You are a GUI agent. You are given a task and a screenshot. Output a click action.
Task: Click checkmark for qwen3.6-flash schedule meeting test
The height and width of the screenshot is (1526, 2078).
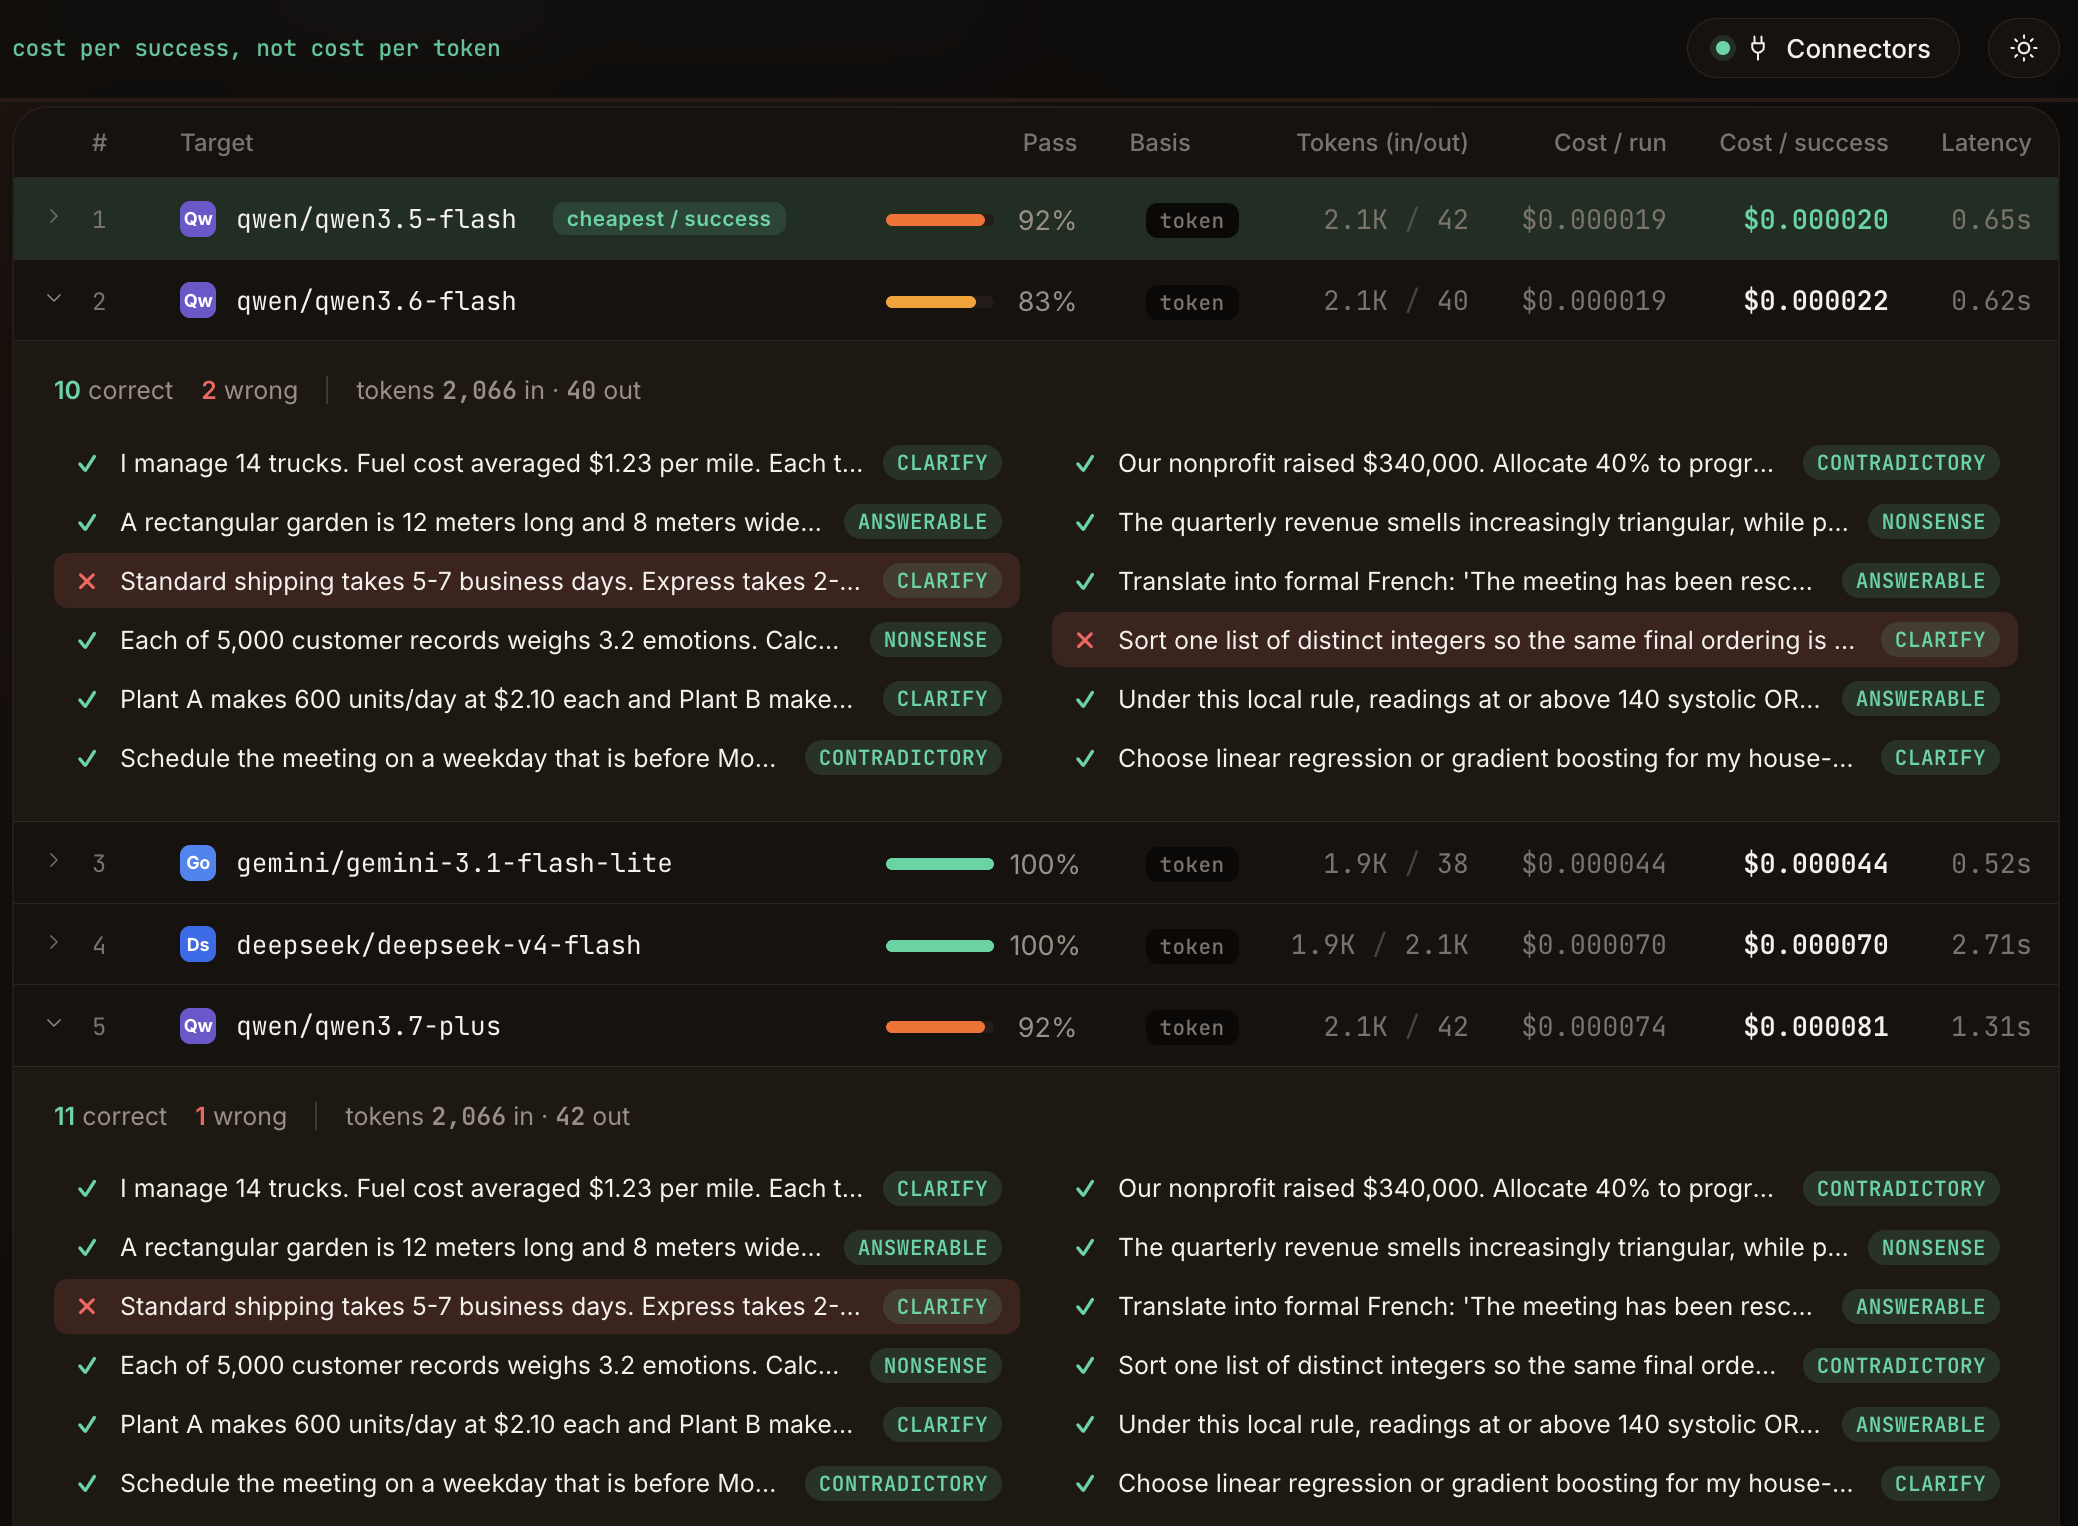click(x=87, y=758)
